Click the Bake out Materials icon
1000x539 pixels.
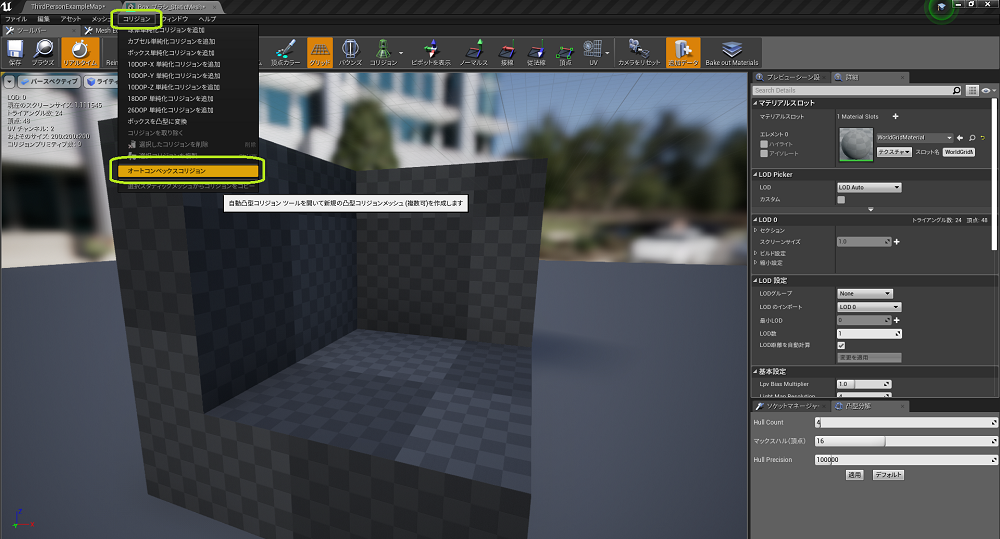click(732, 52)
